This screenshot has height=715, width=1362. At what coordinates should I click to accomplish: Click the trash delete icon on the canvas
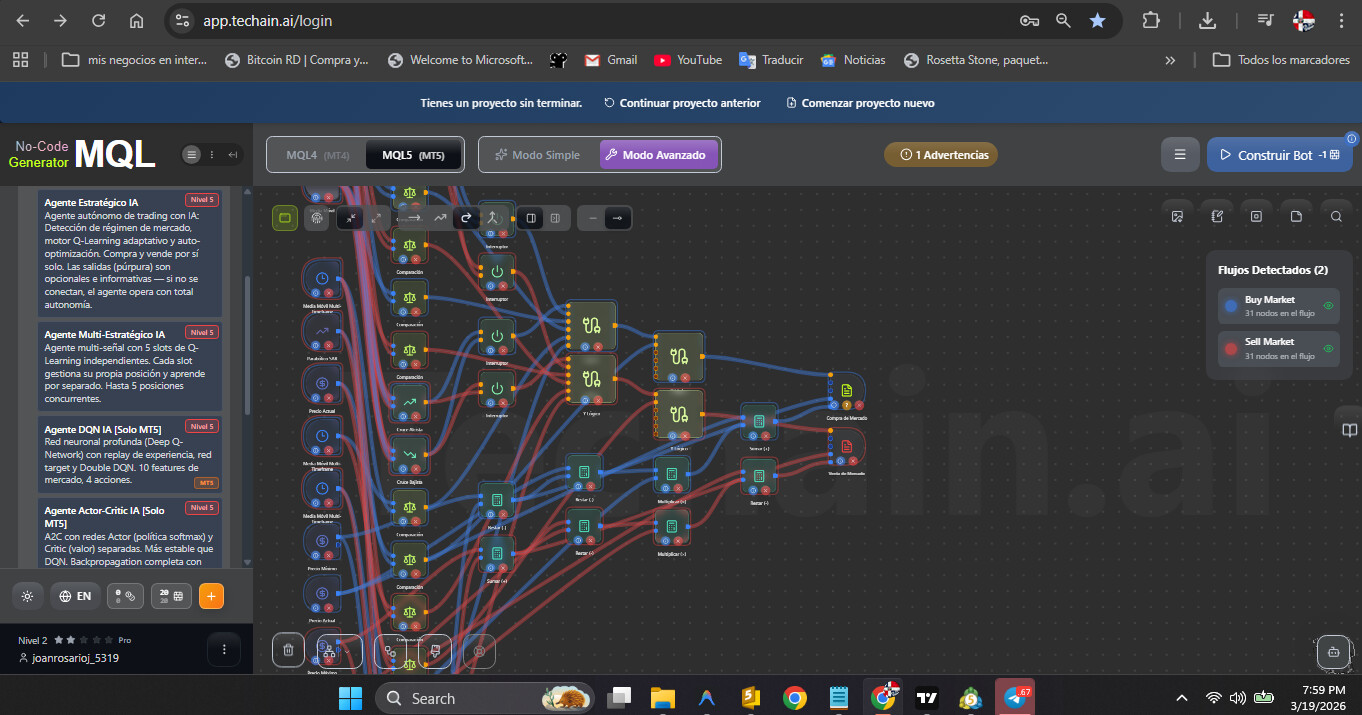[288, 650]
